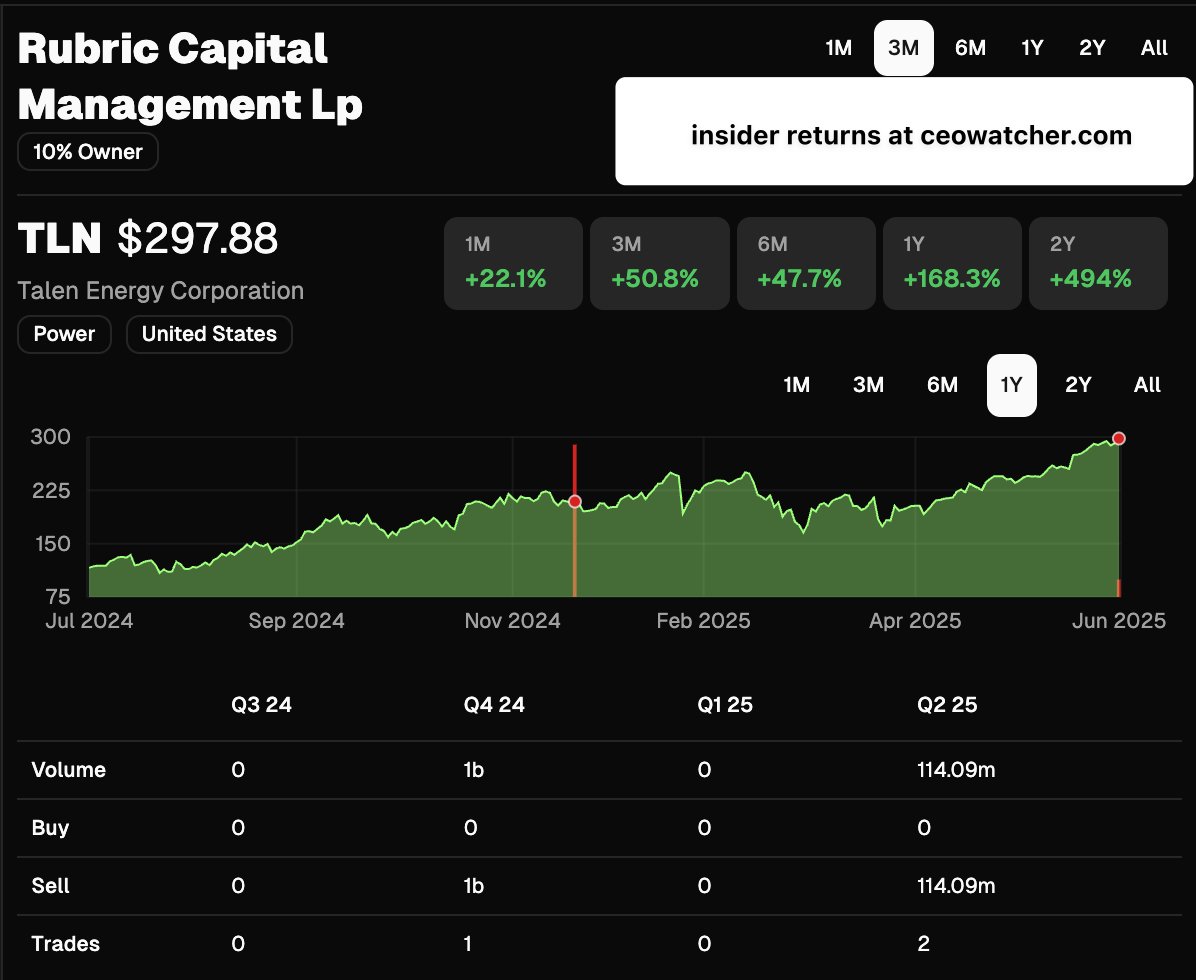Click the Q3 24 column header

(262, 705)
